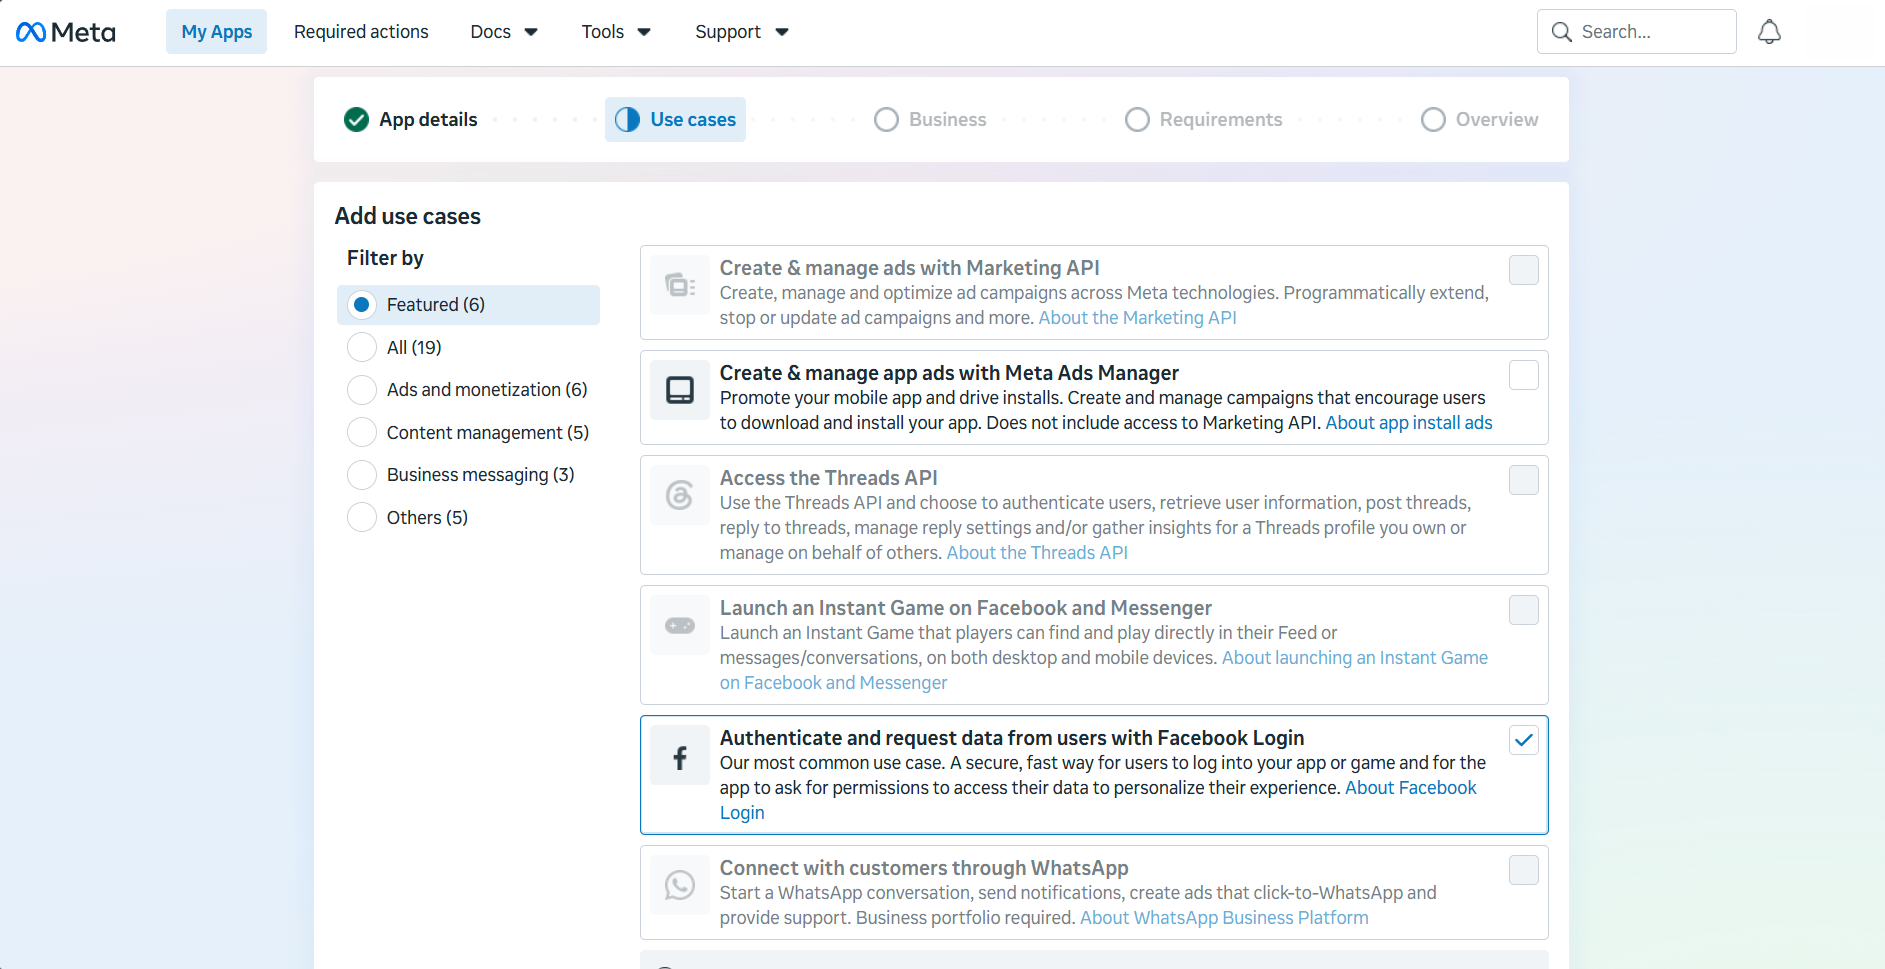This screenshot has height=969, width=1885.
Task: Click the Meta logo
Action: pyautogui.click(x=66, y=32)
